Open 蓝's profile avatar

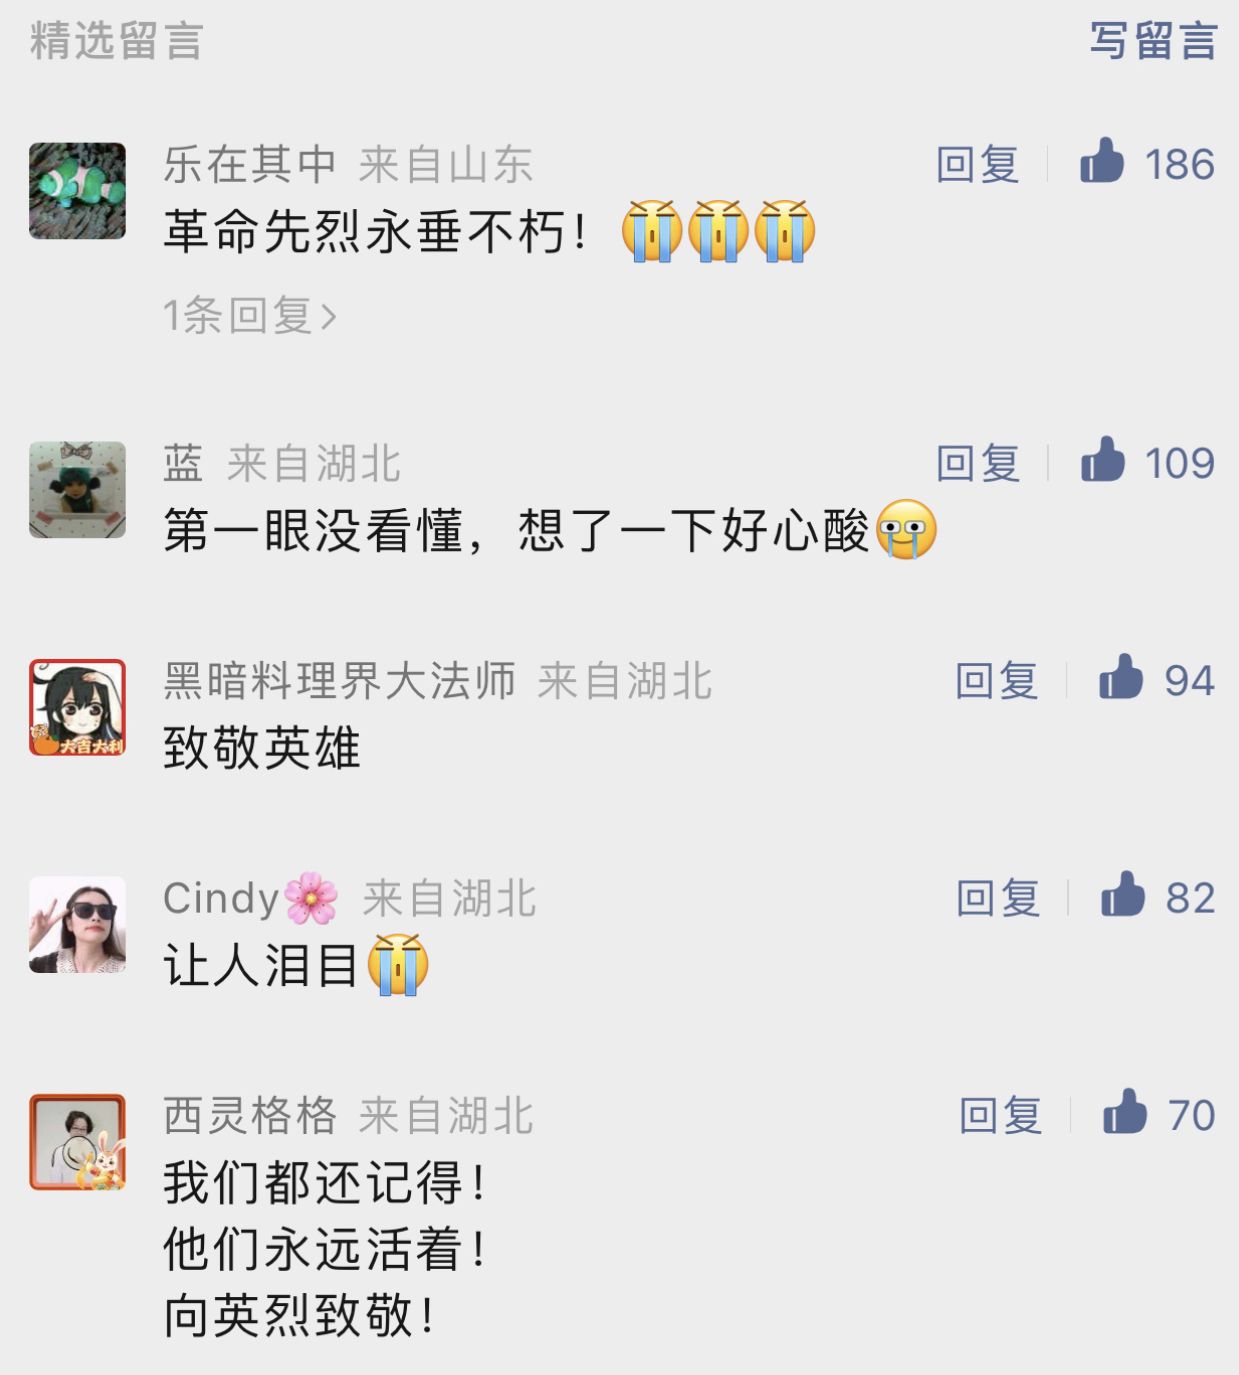(x=77, y=490)
